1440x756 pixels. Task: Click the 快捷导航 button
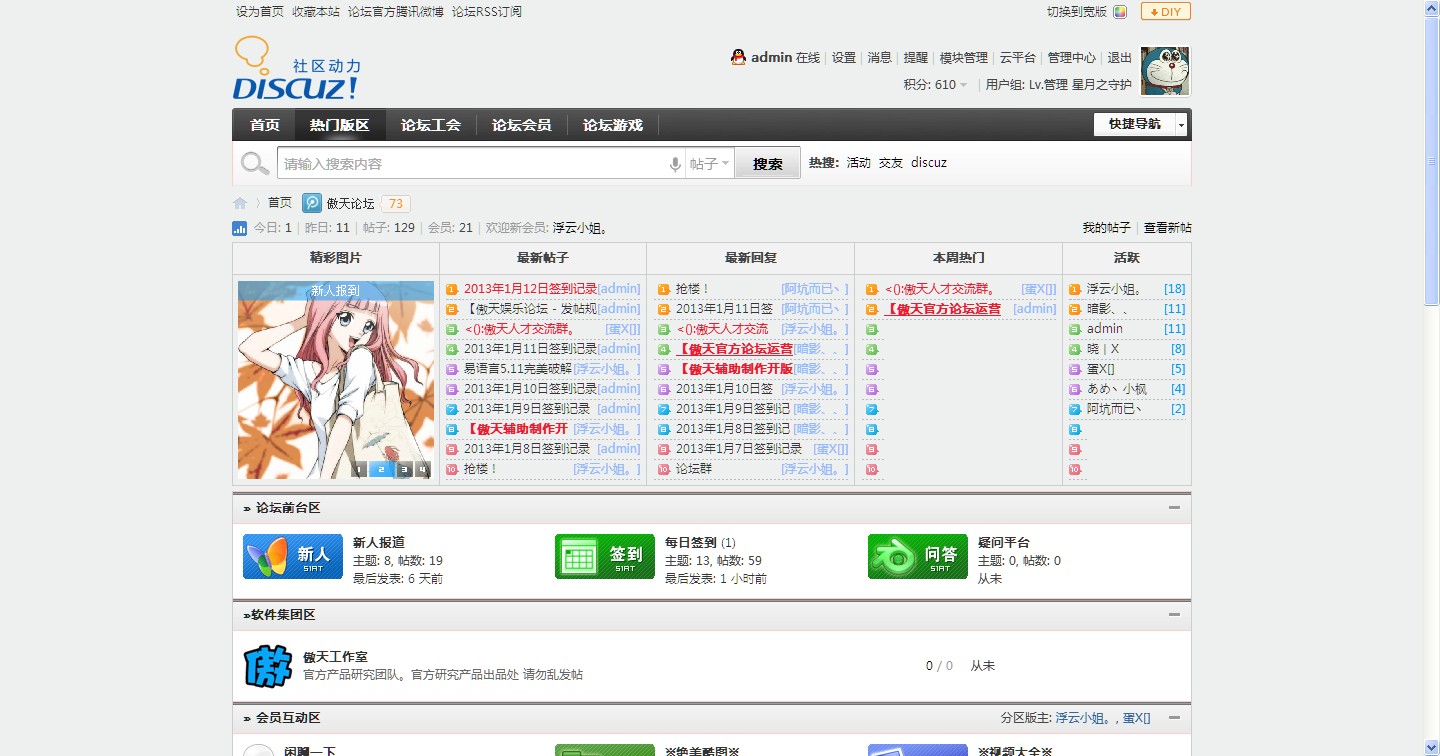(x=1135, y=125)
